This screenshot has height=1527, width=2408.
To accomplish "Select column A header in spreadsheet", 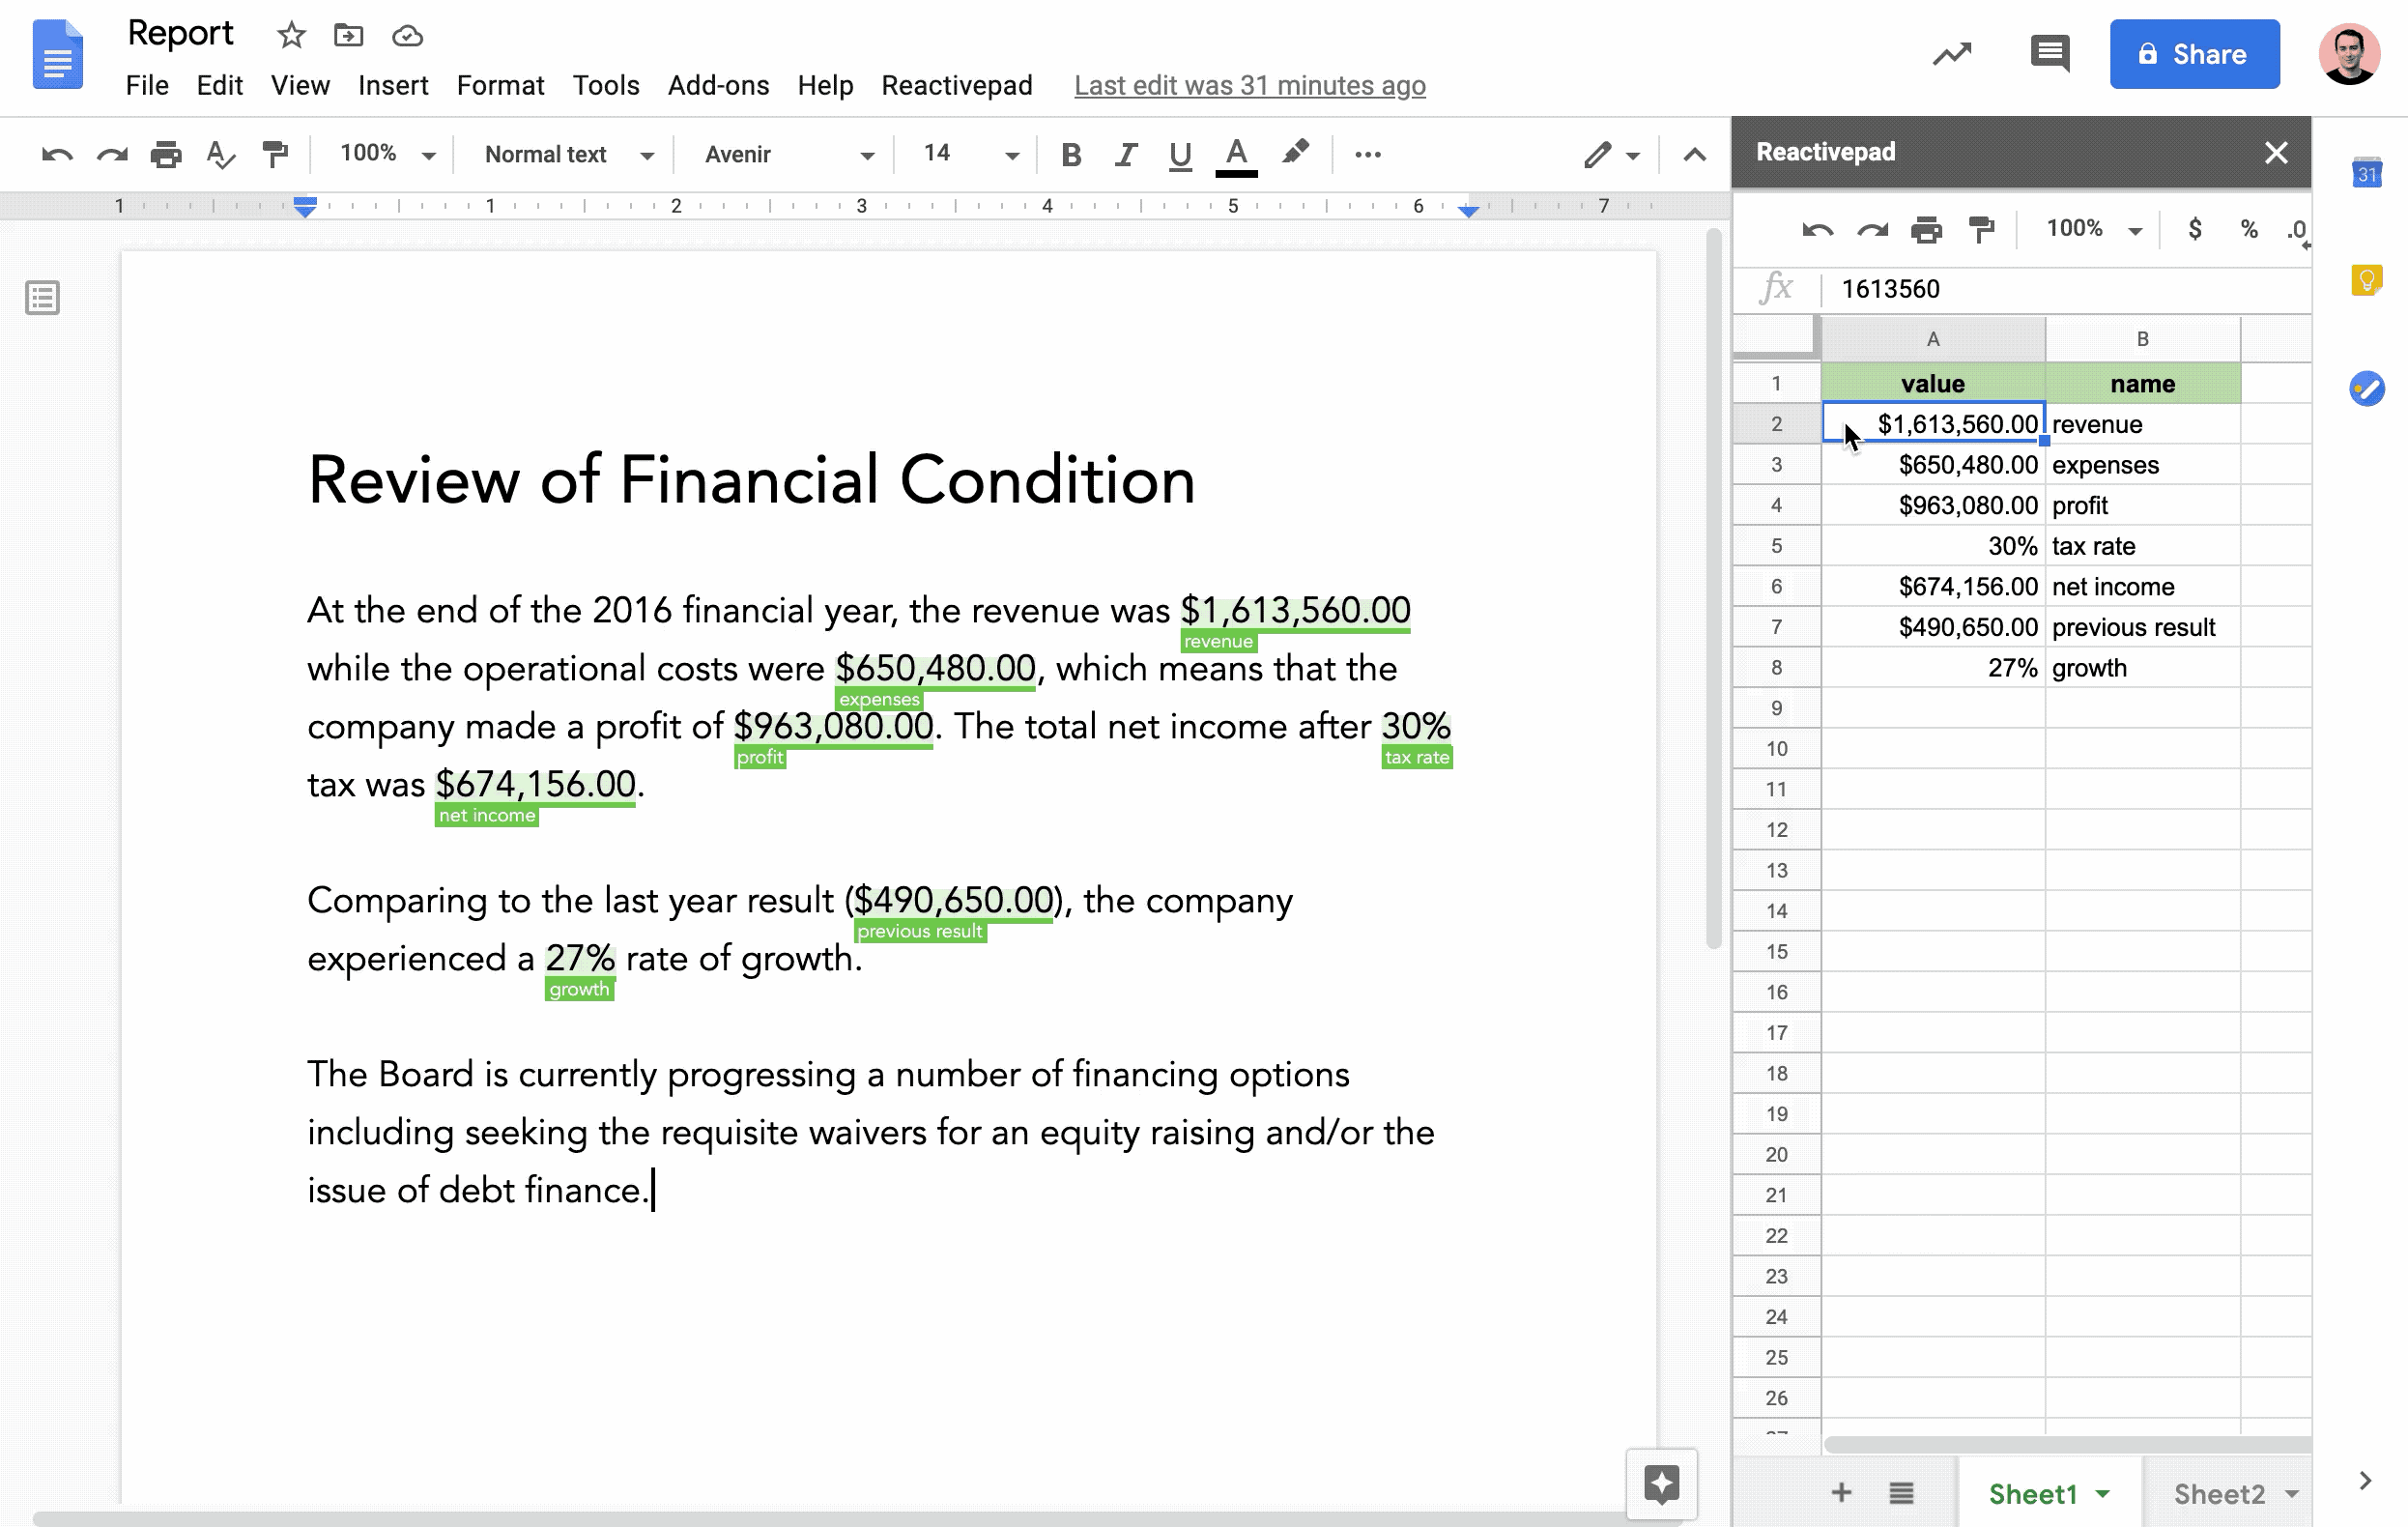I will [x=1932, y=339].
